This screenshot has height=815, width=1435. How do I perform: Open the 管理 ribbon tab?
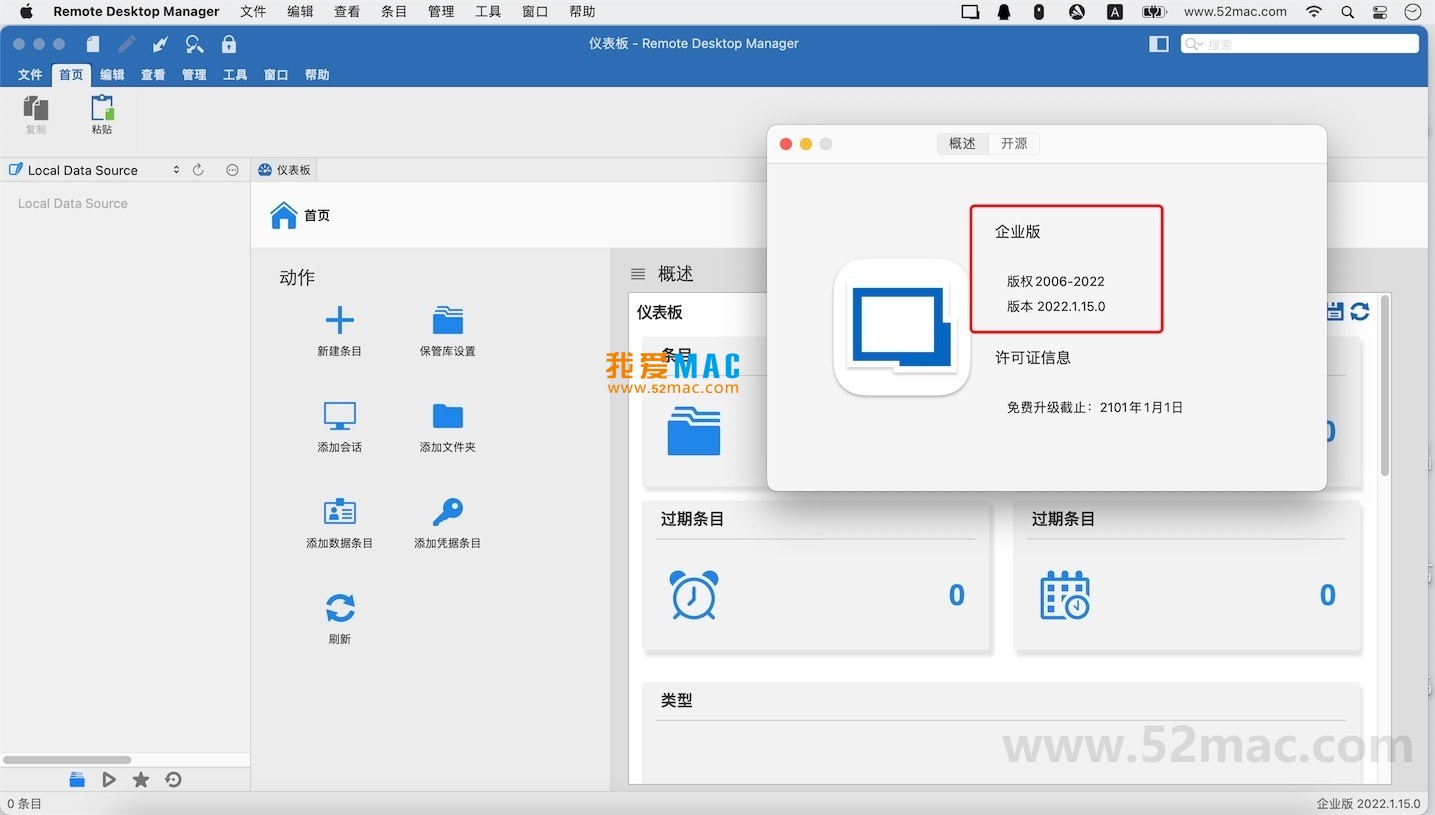pos(194,75)
